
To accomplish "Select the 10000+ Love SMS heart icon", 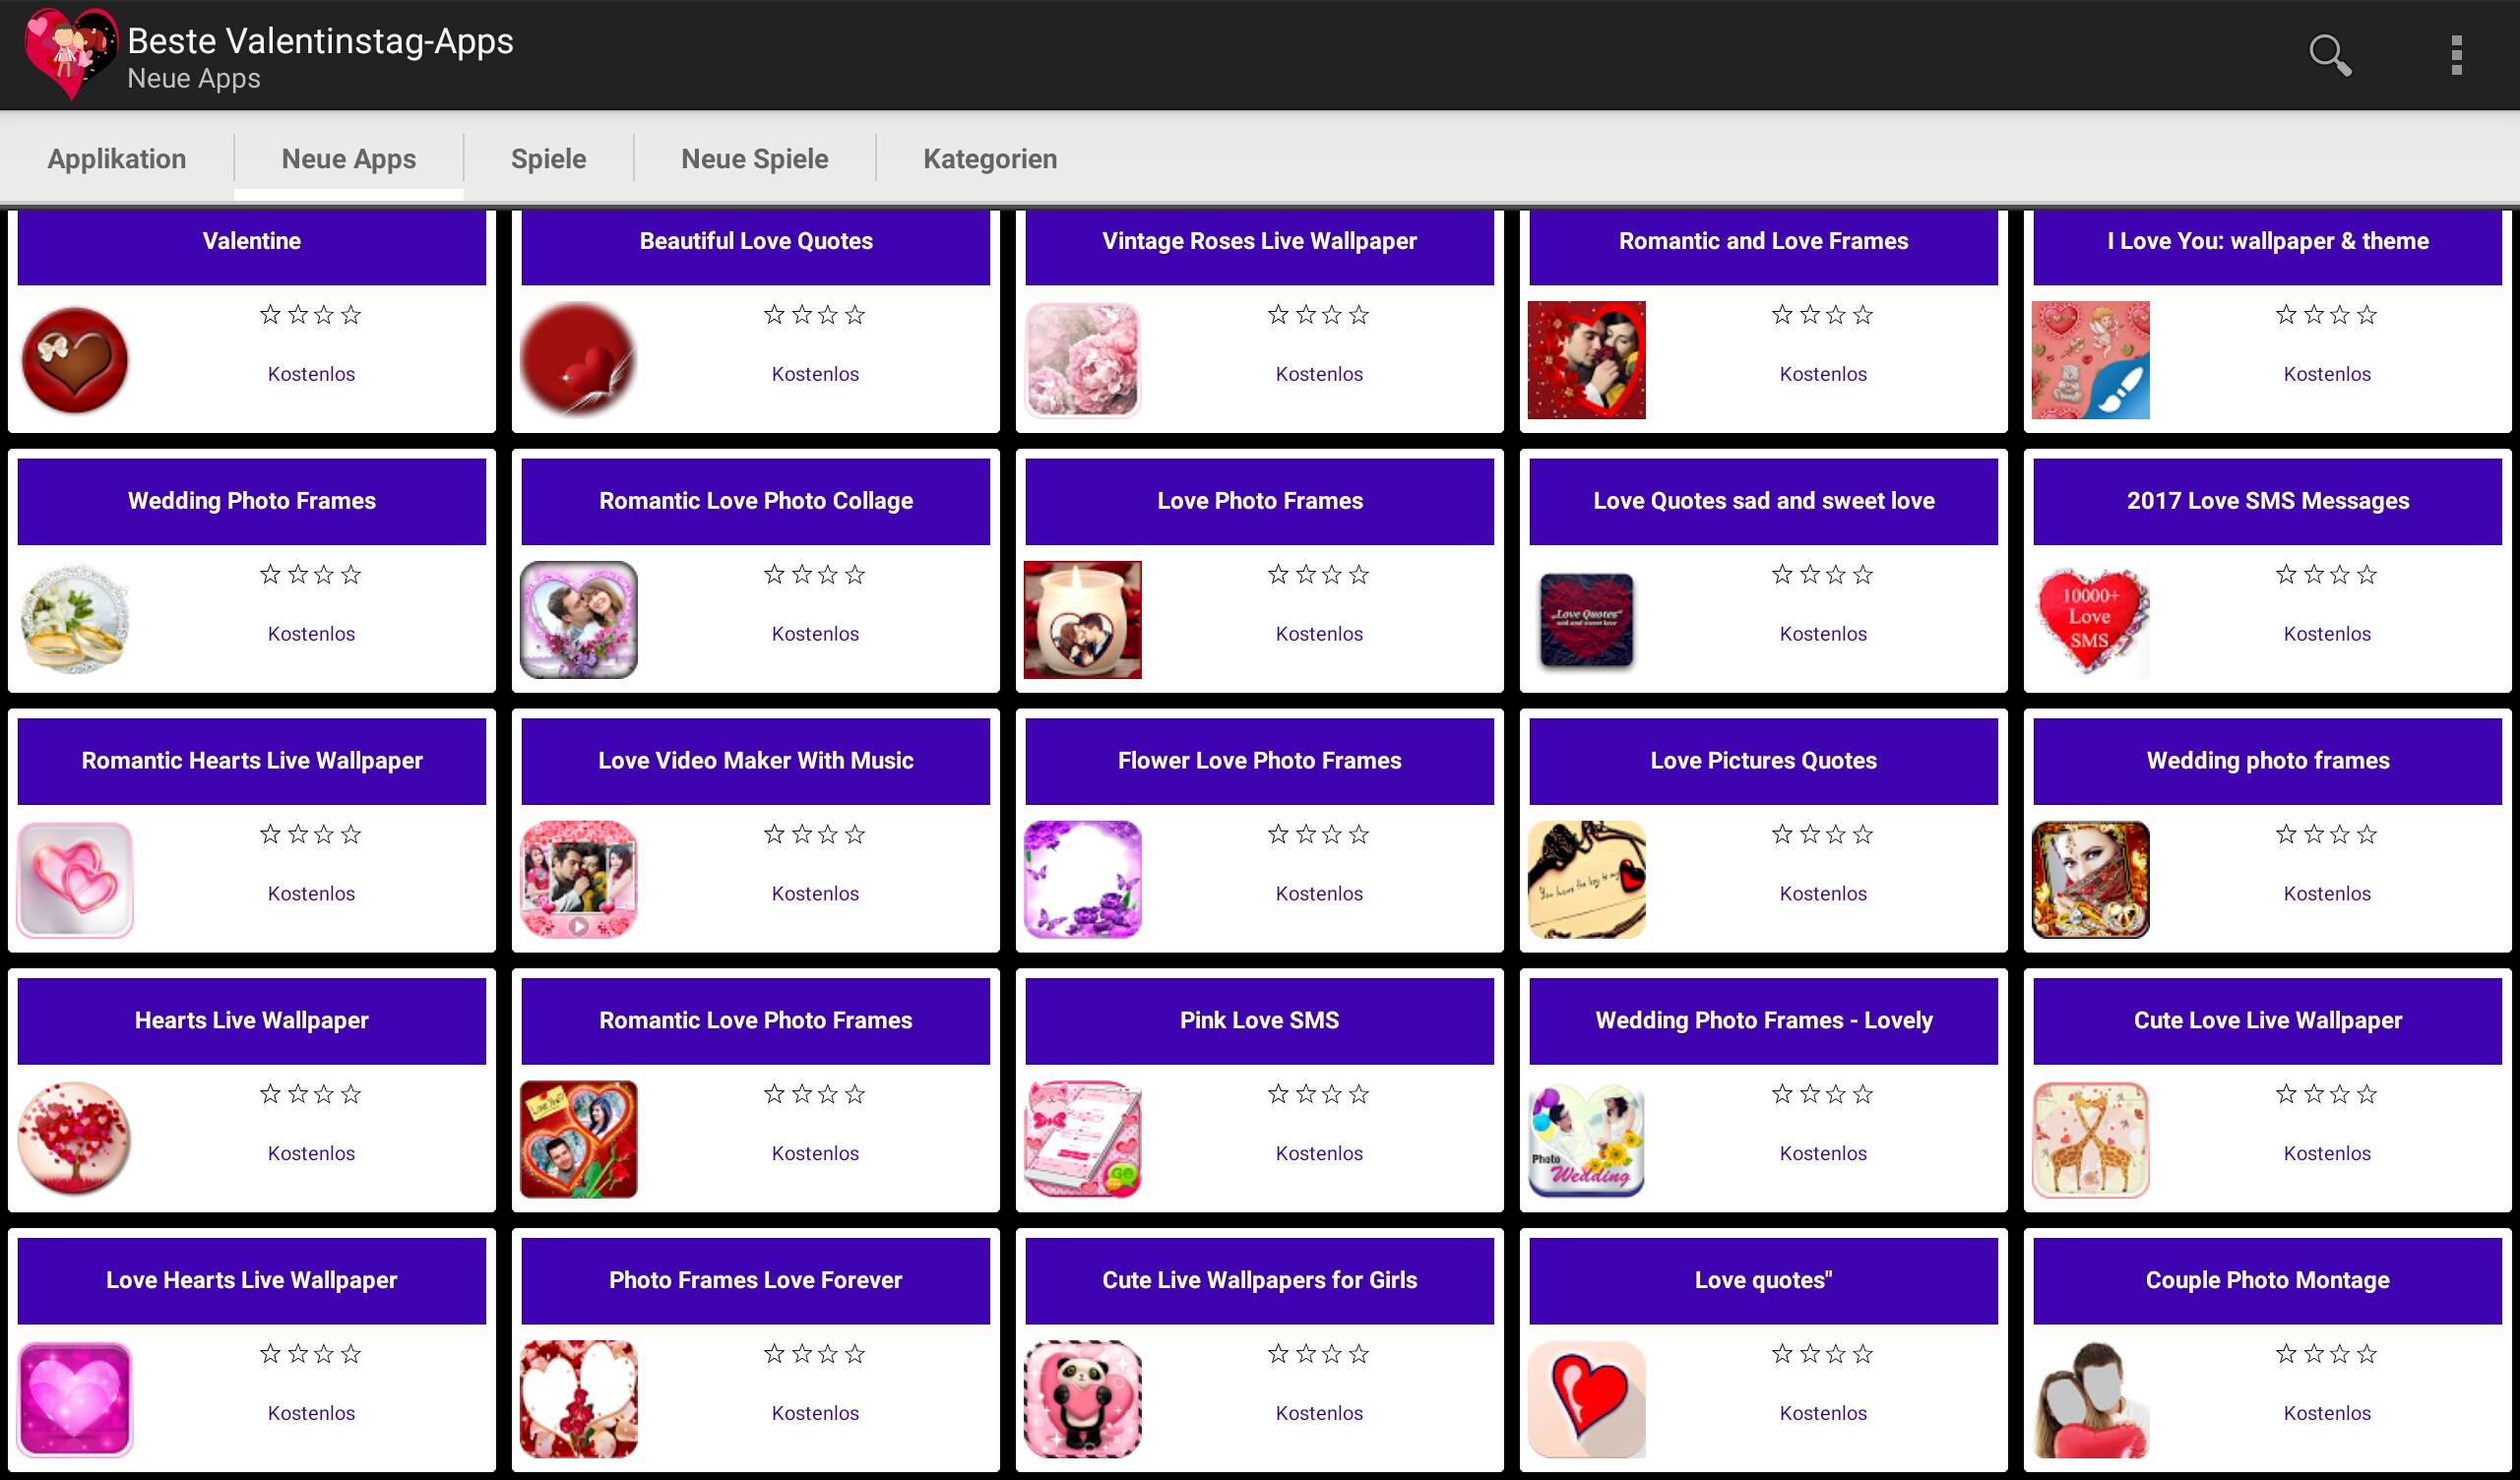I will 2091,620.
